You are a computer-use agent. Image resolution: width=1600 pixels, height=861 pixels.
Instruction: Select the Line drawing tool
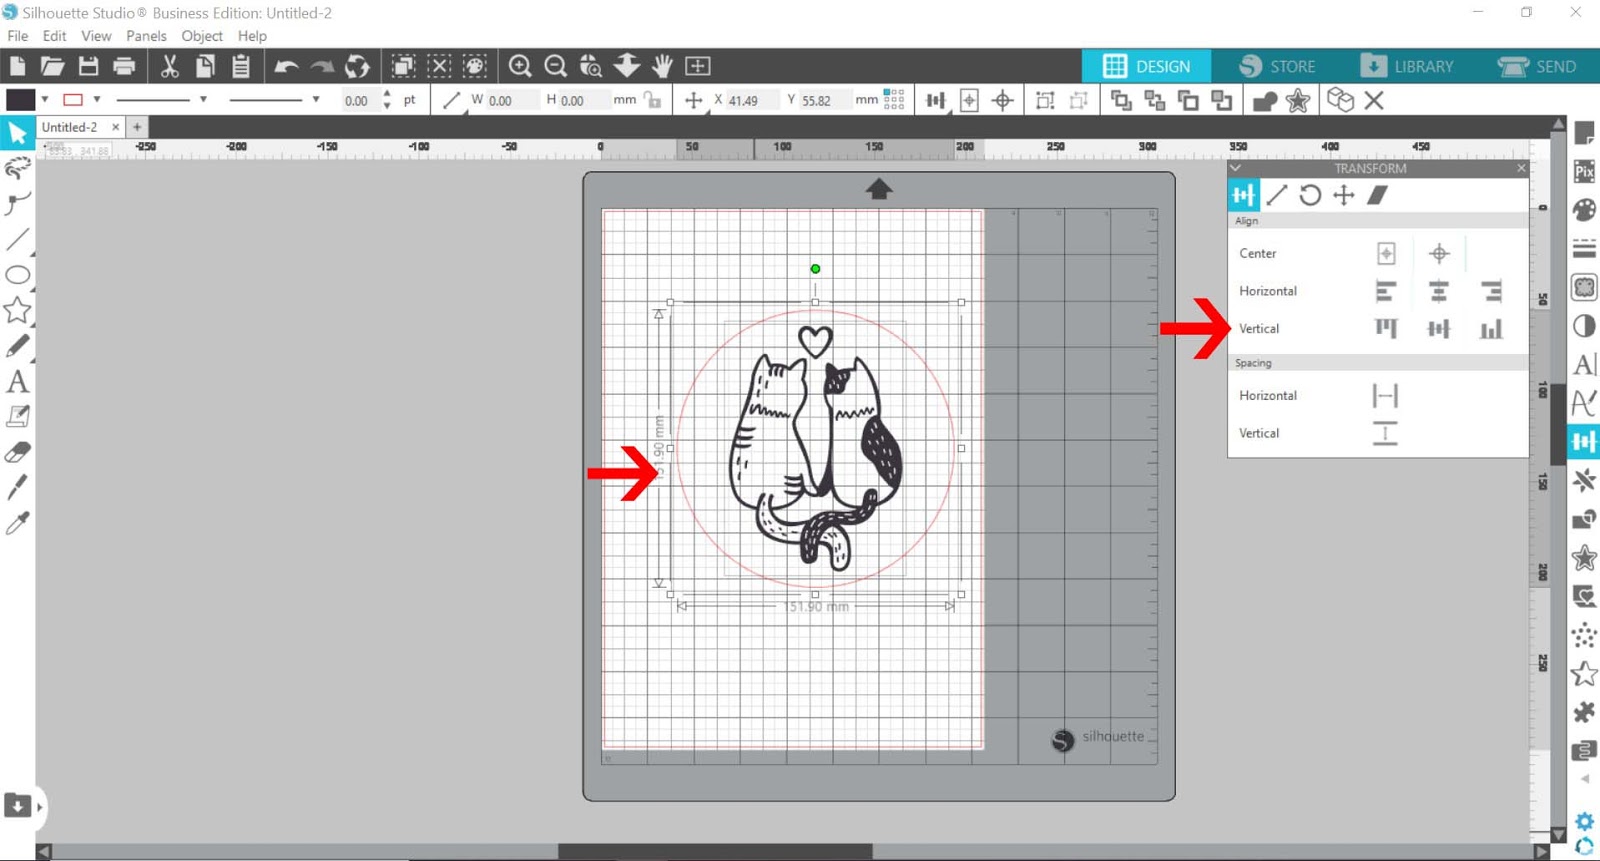point(17,239)
